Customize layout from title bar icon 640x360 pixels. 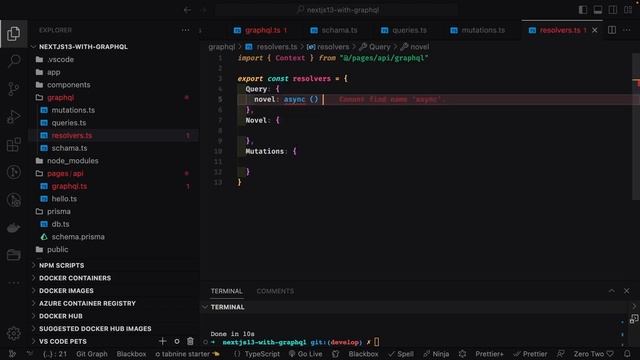coord(628,10)
